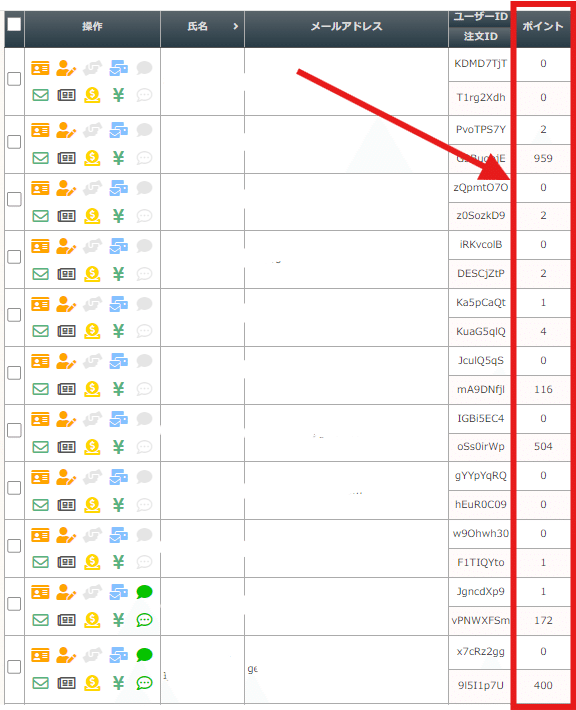Click green yen icon in oSs0irWp row
The height and width of the screenshot is (710, 576).
pos(118,446)
